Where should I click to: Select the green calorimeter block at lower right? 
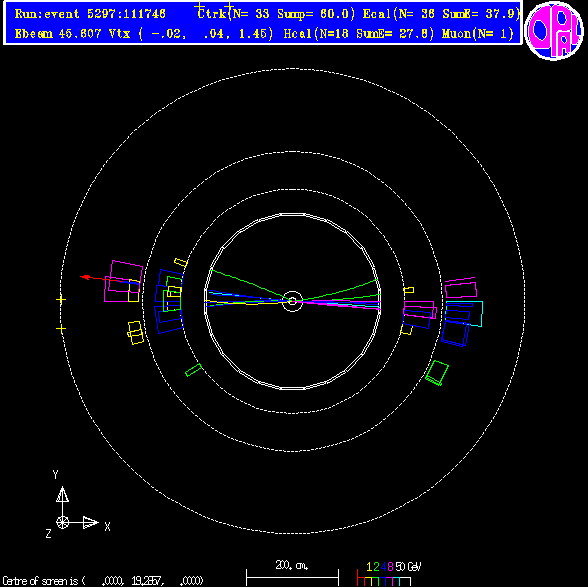click(437, 372)
